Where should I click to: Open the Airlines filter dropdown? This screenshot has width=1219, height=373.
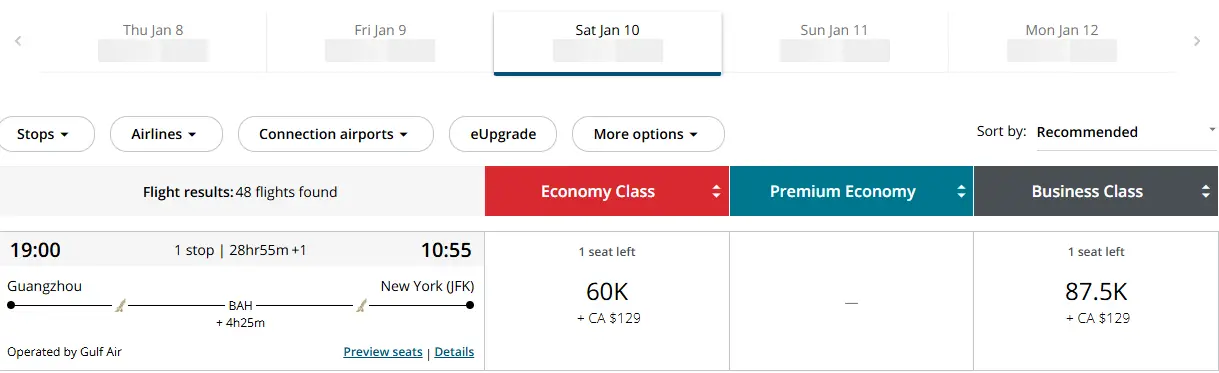tap(165, 134)
